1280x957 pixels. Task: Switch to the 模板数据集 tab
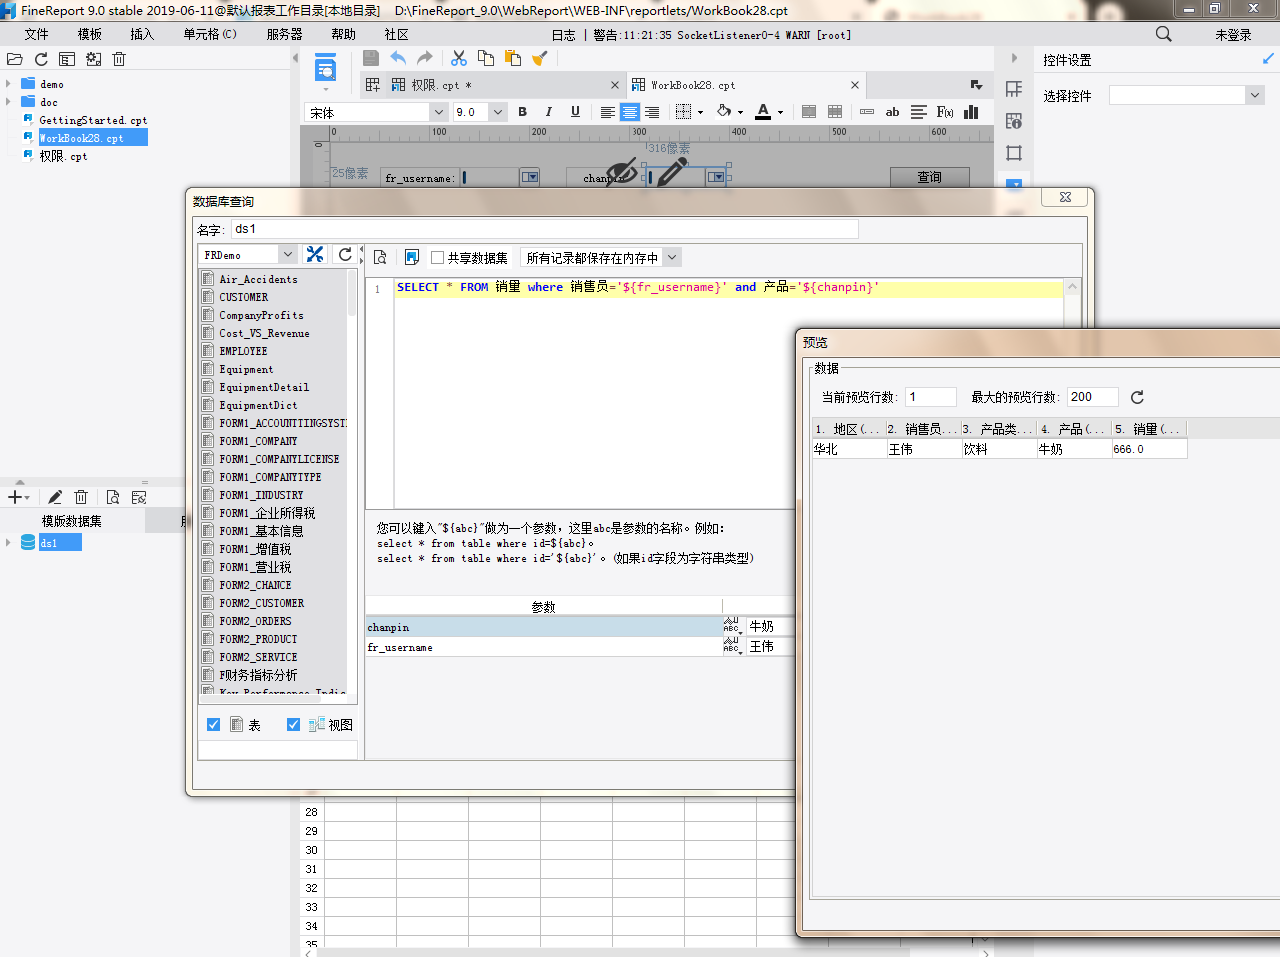click(x=72, y=521)
